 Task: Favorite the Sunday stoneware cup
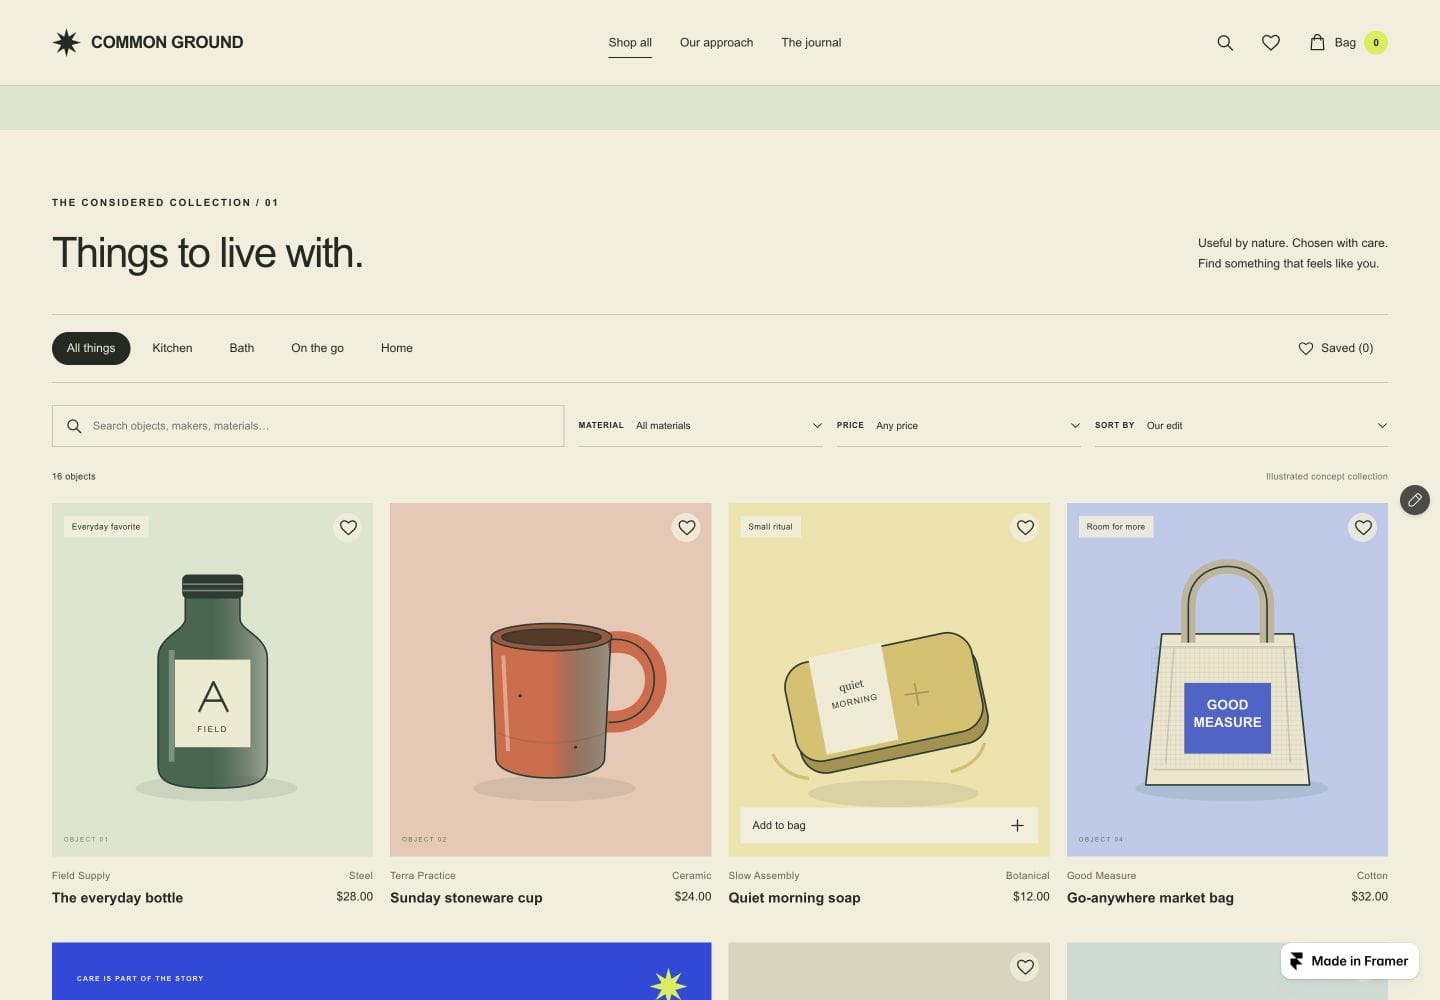[686, 527]
